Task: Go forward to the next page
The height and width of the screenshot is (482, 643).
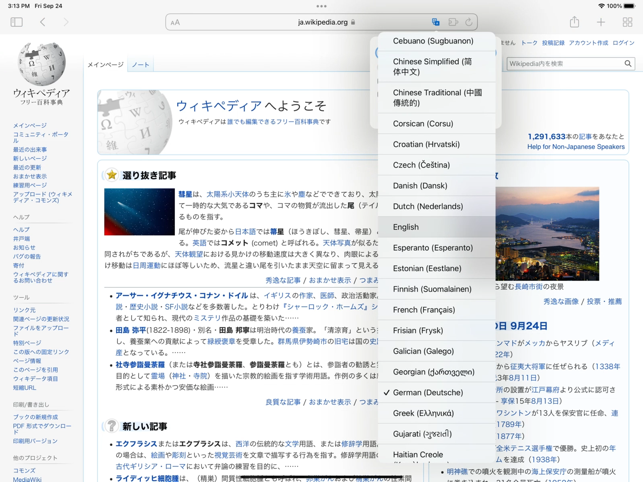Action: point(66,22)
